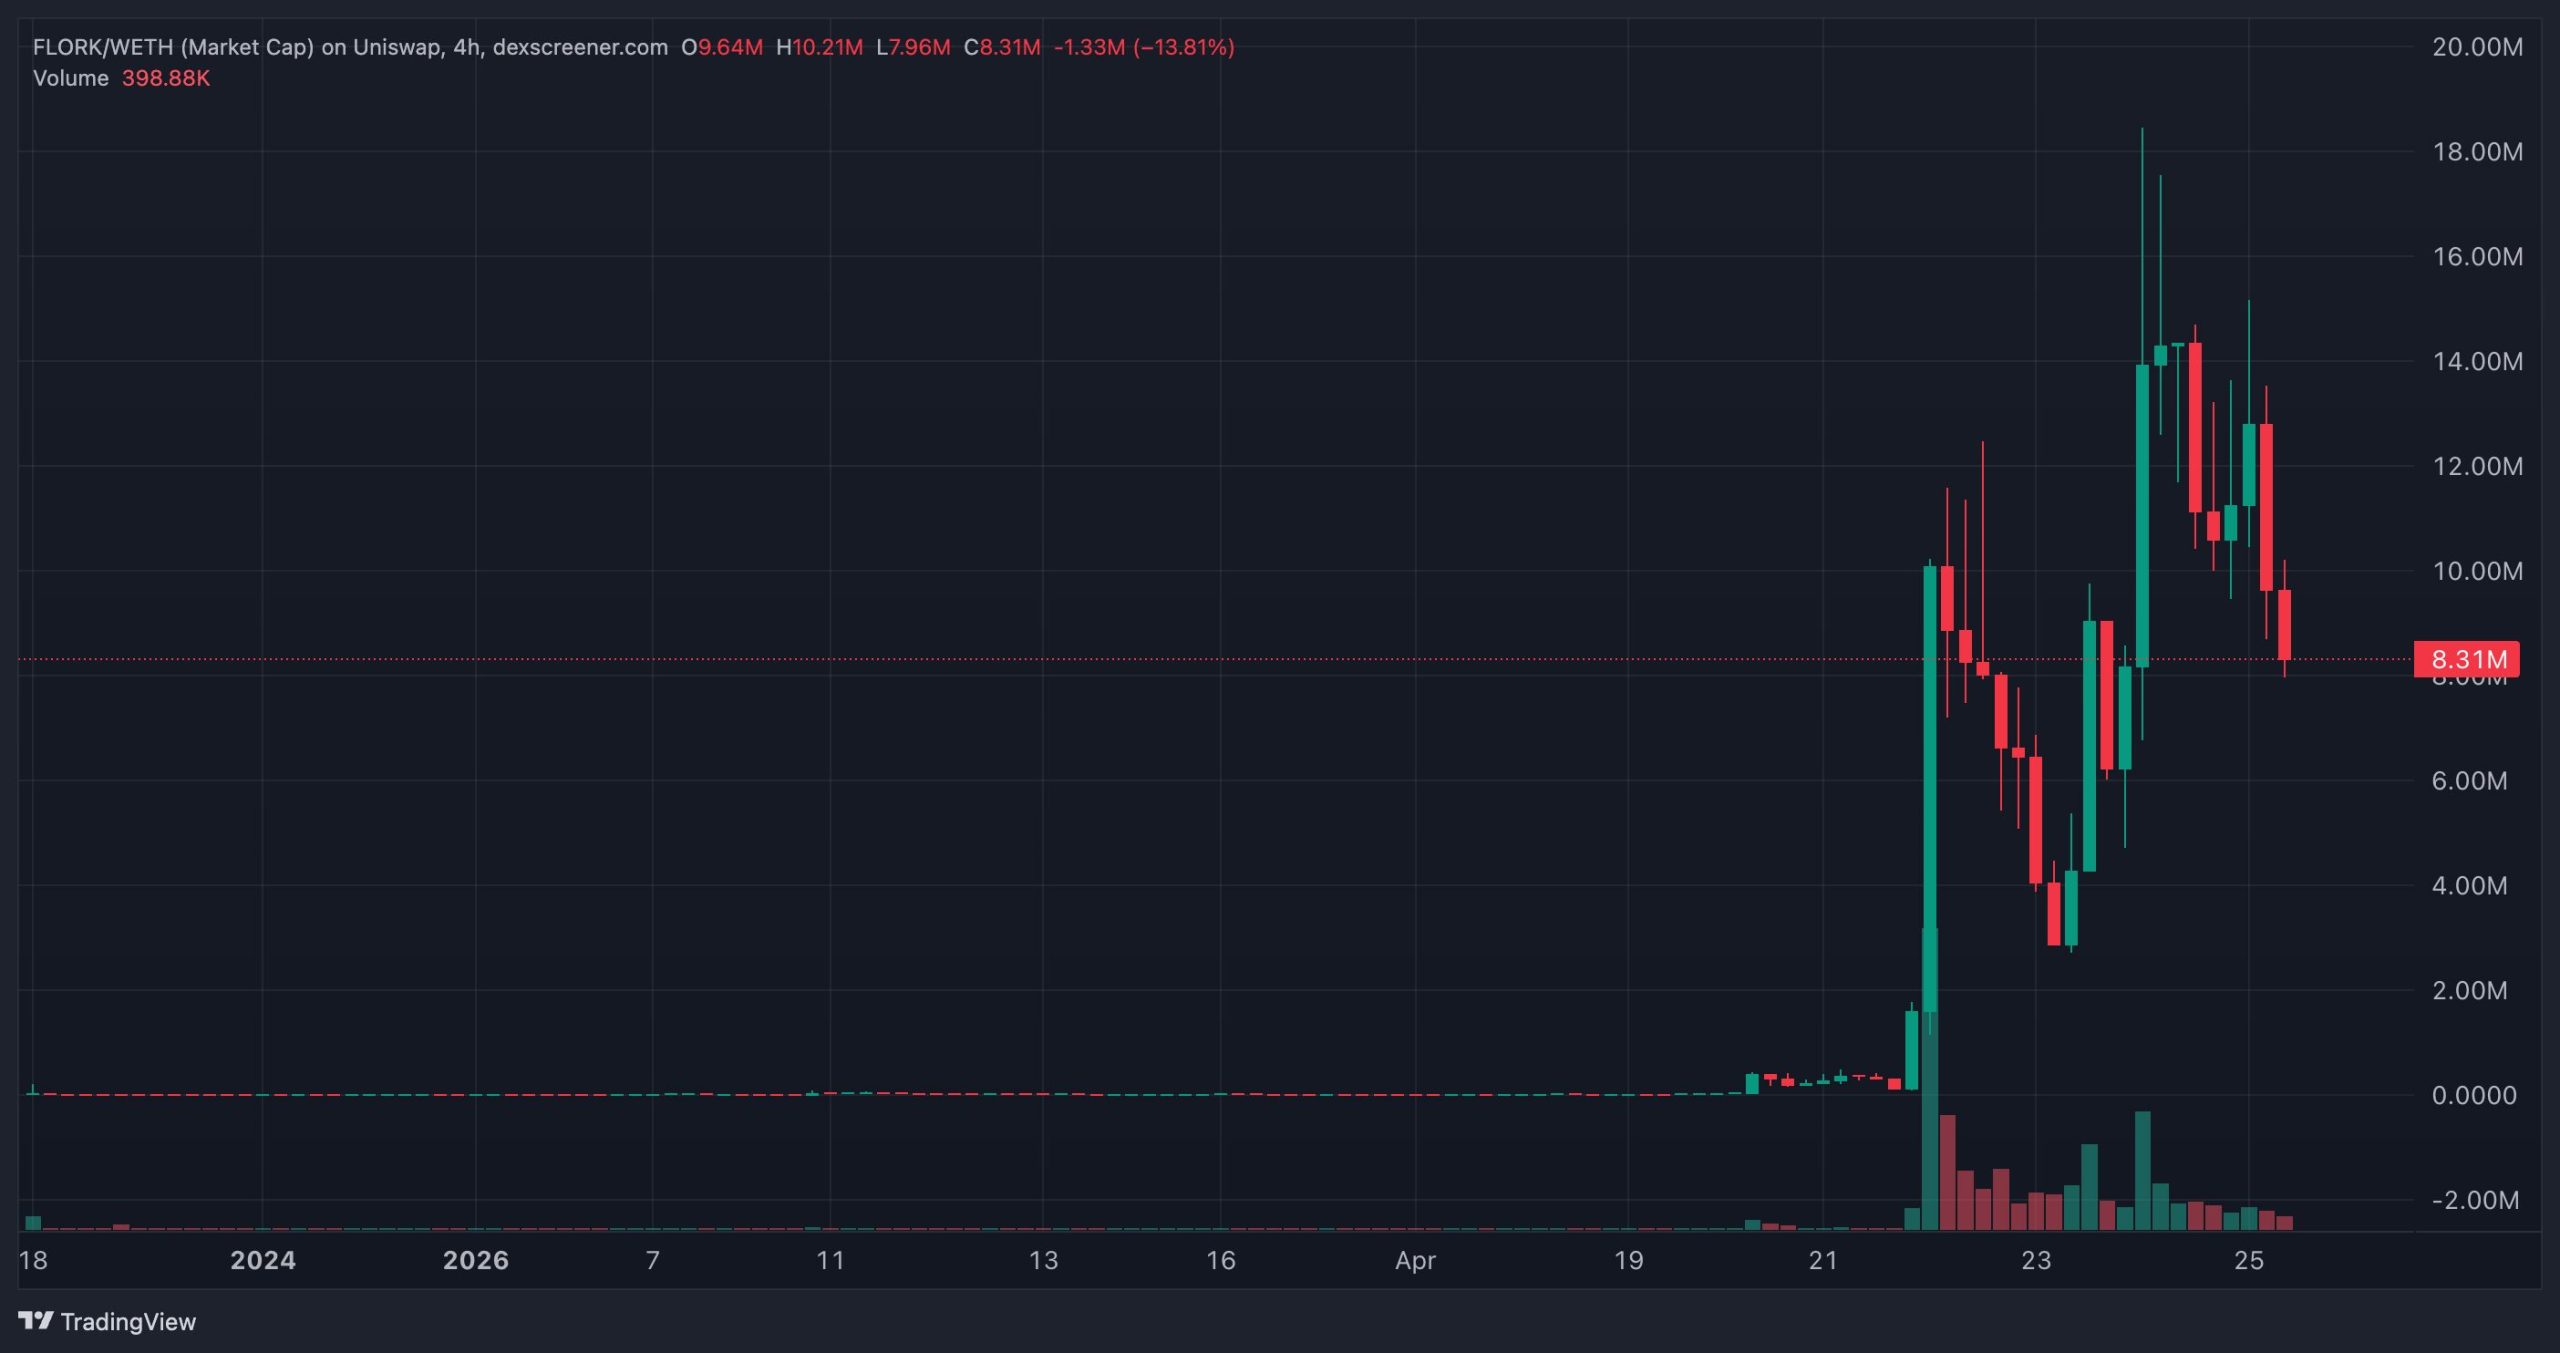Screen dimensions: 2560x1353
Task: Click the 2024 label on the time axis
Action: 264,1262
